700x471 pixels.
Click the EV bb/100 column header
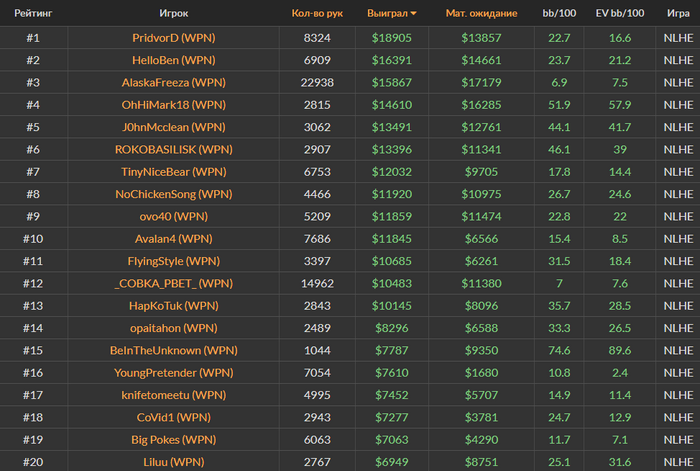click(620, 13)
